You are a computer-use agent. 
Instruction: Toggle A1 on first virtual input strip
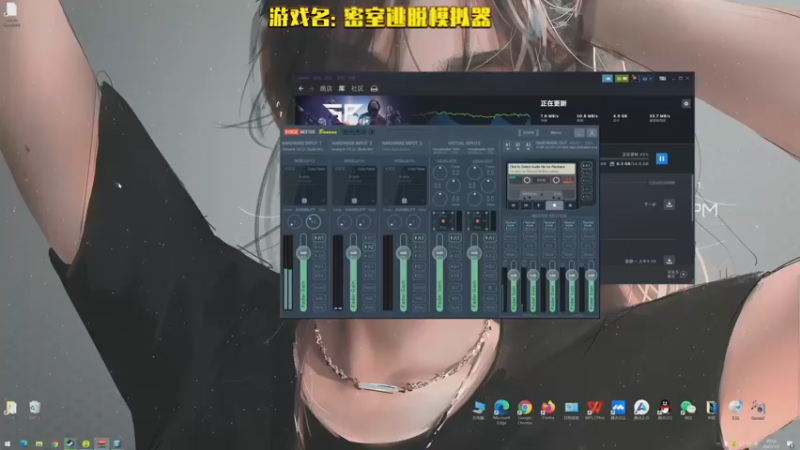pos(455,238)
